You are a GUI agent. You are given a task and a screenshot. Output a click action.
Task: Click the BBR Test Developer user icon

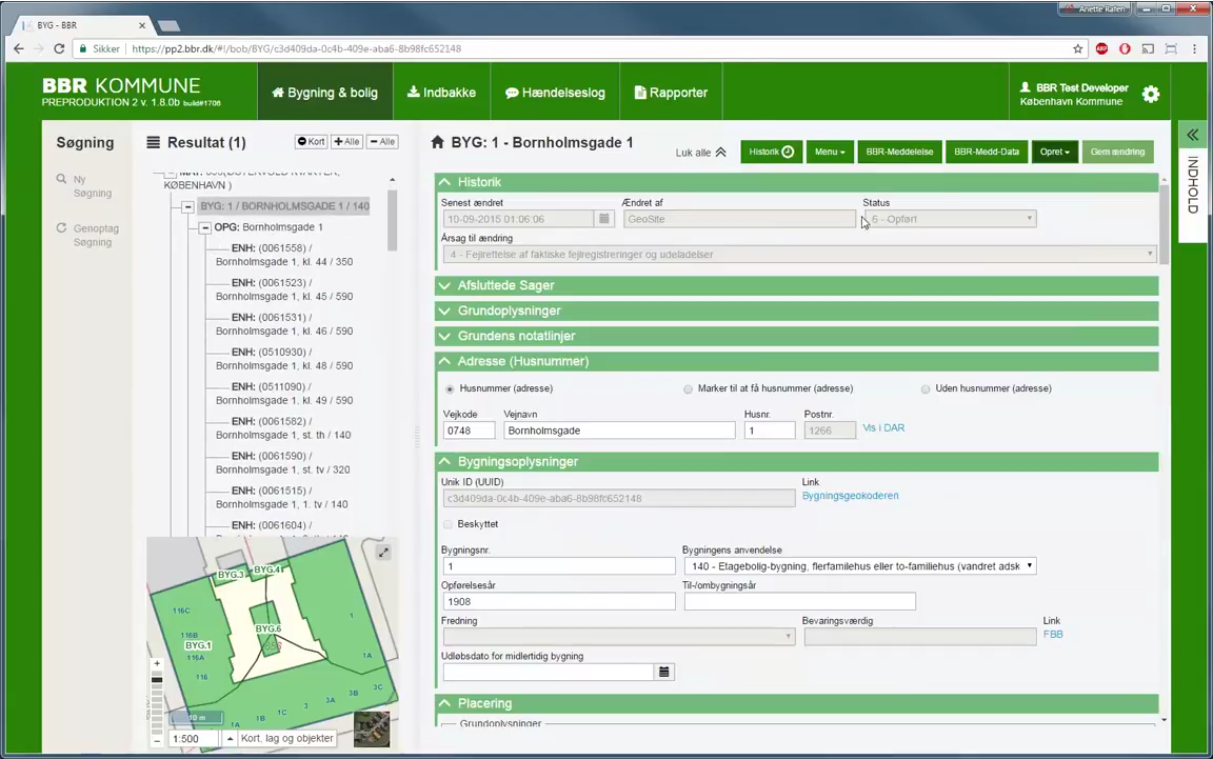[1026, 88]
